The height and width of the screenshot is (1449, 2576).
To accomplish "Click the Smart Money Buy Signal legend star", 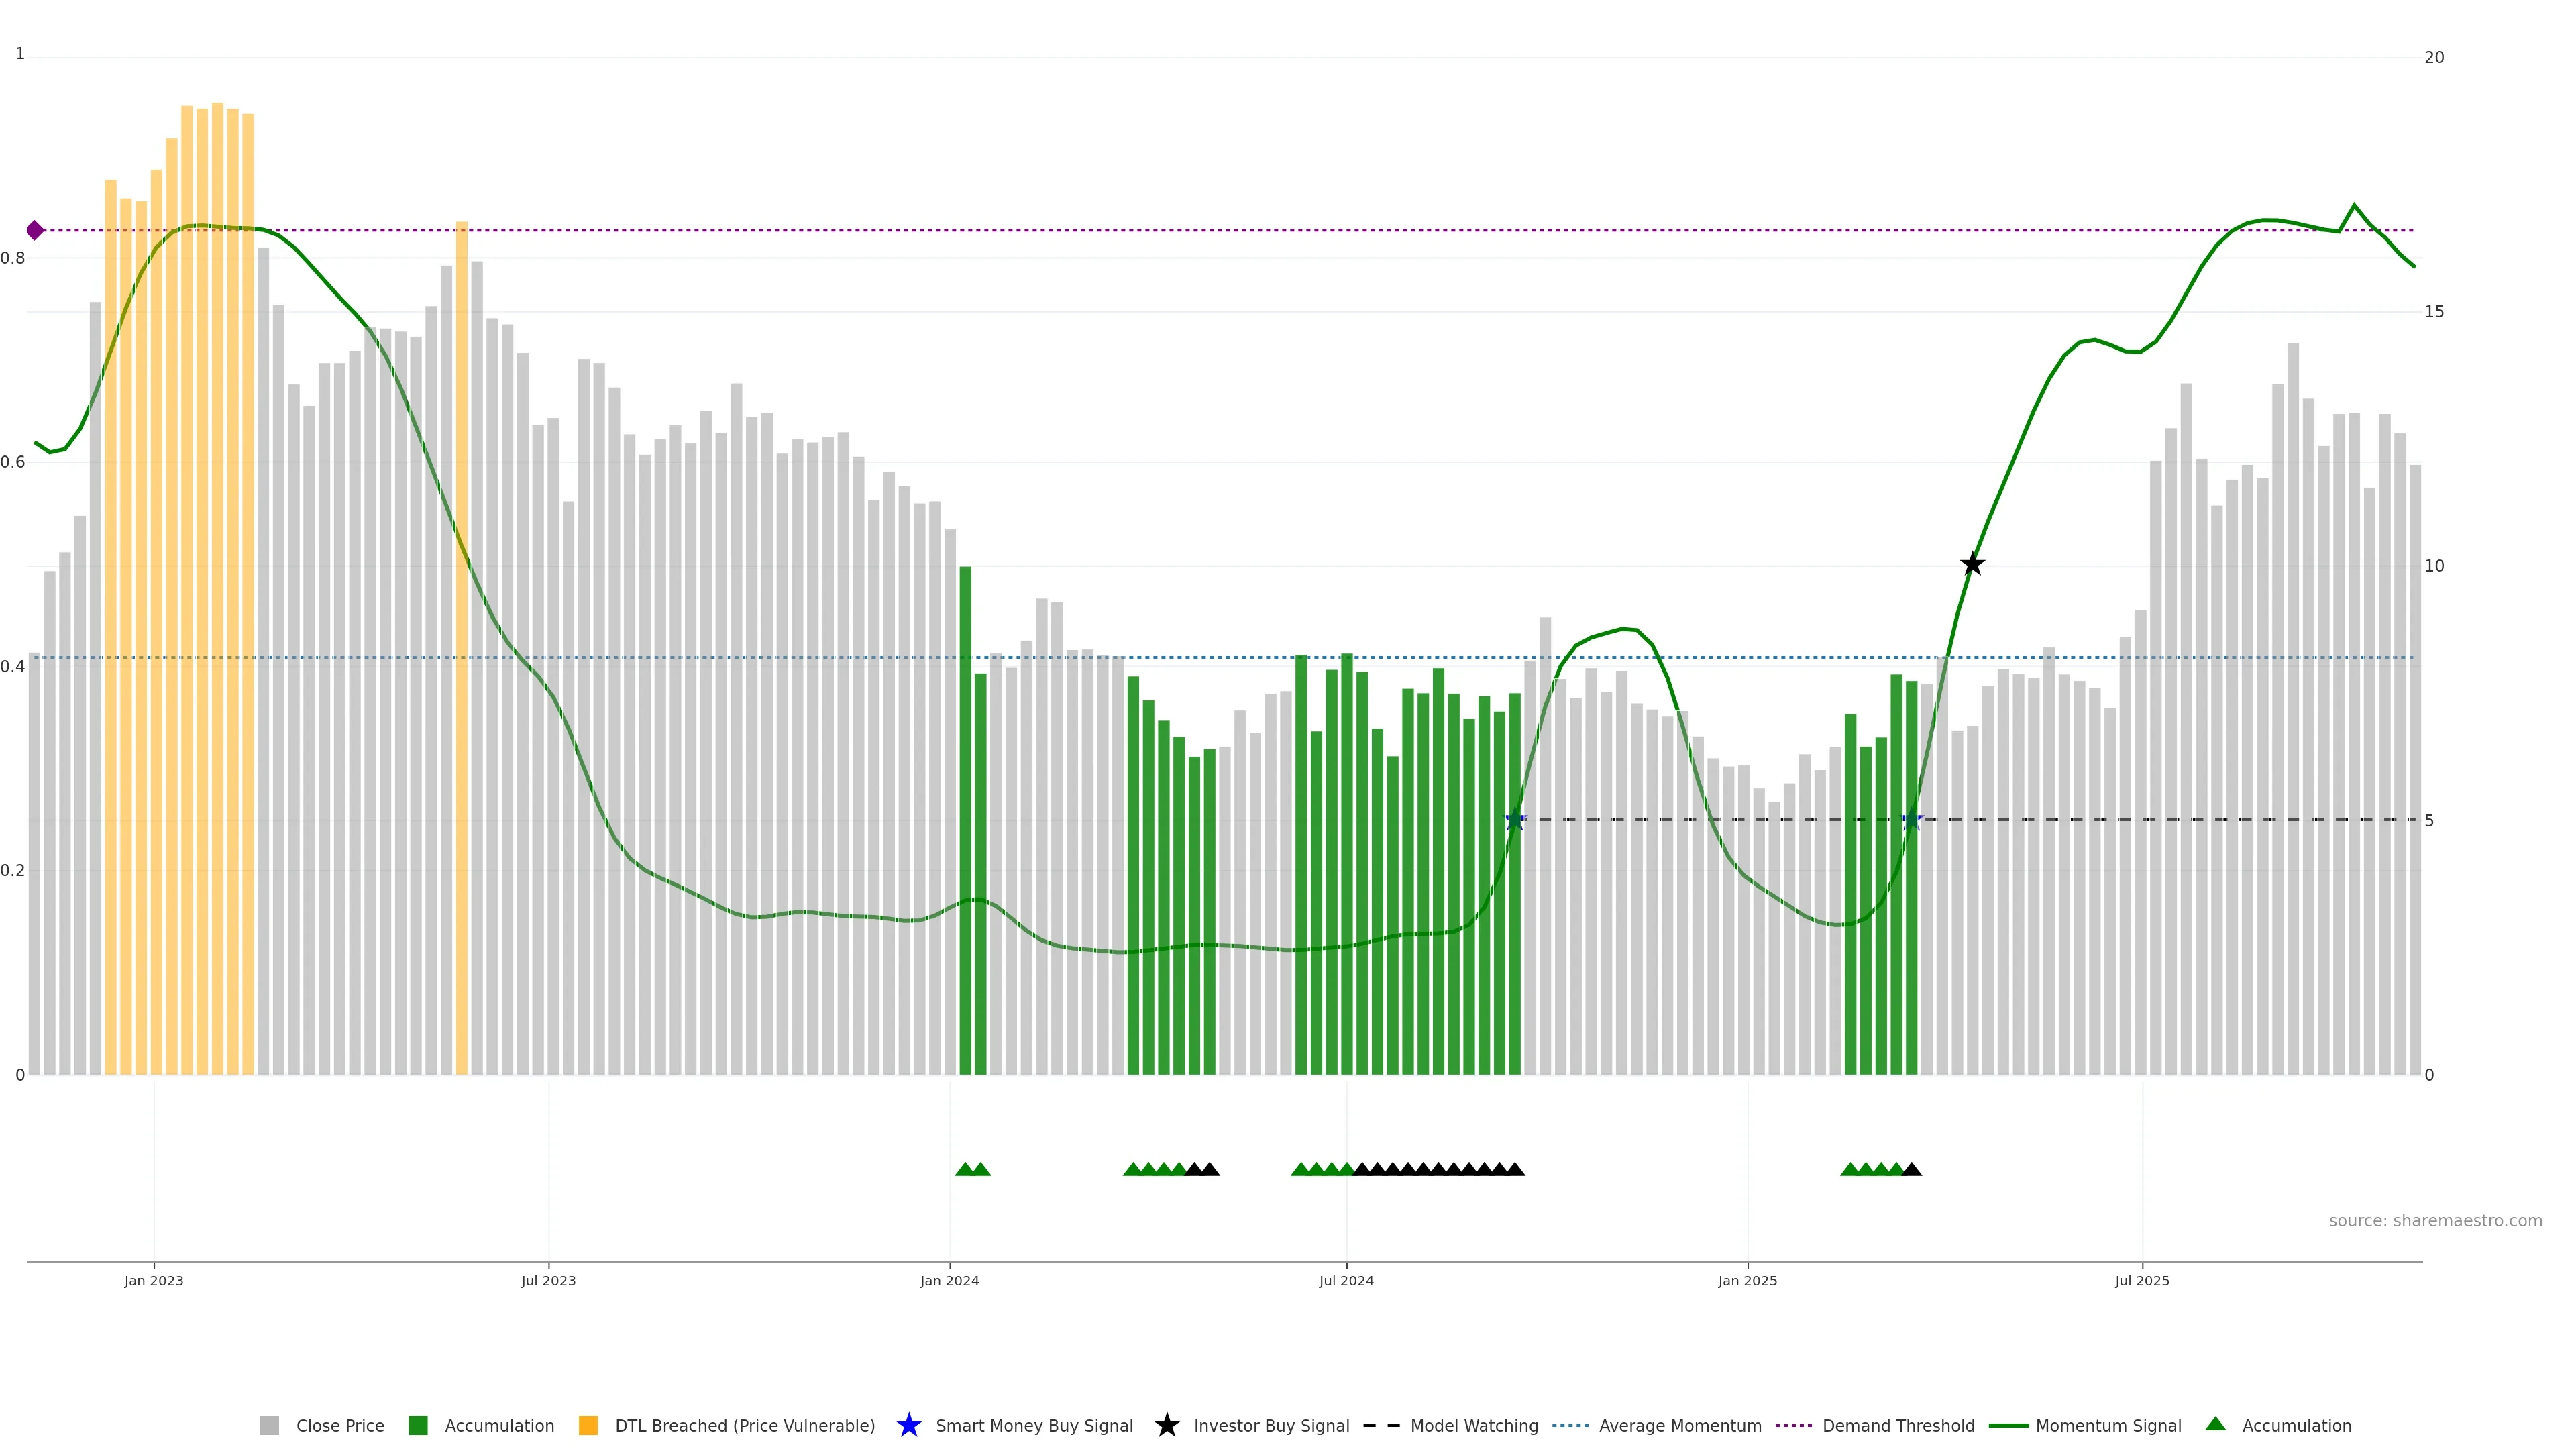I will [908, 1425].
